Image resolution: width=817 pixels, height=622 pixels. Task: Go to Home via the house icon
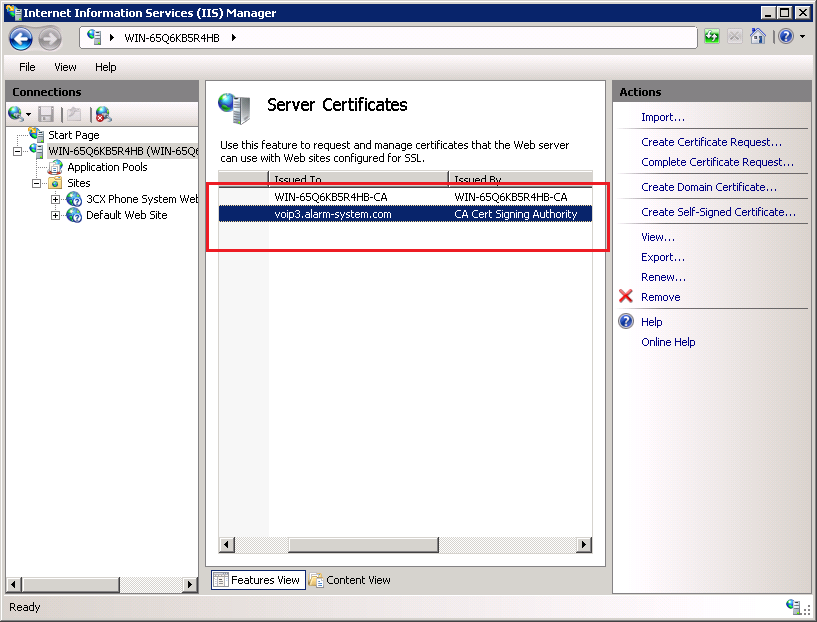(758, 36)
